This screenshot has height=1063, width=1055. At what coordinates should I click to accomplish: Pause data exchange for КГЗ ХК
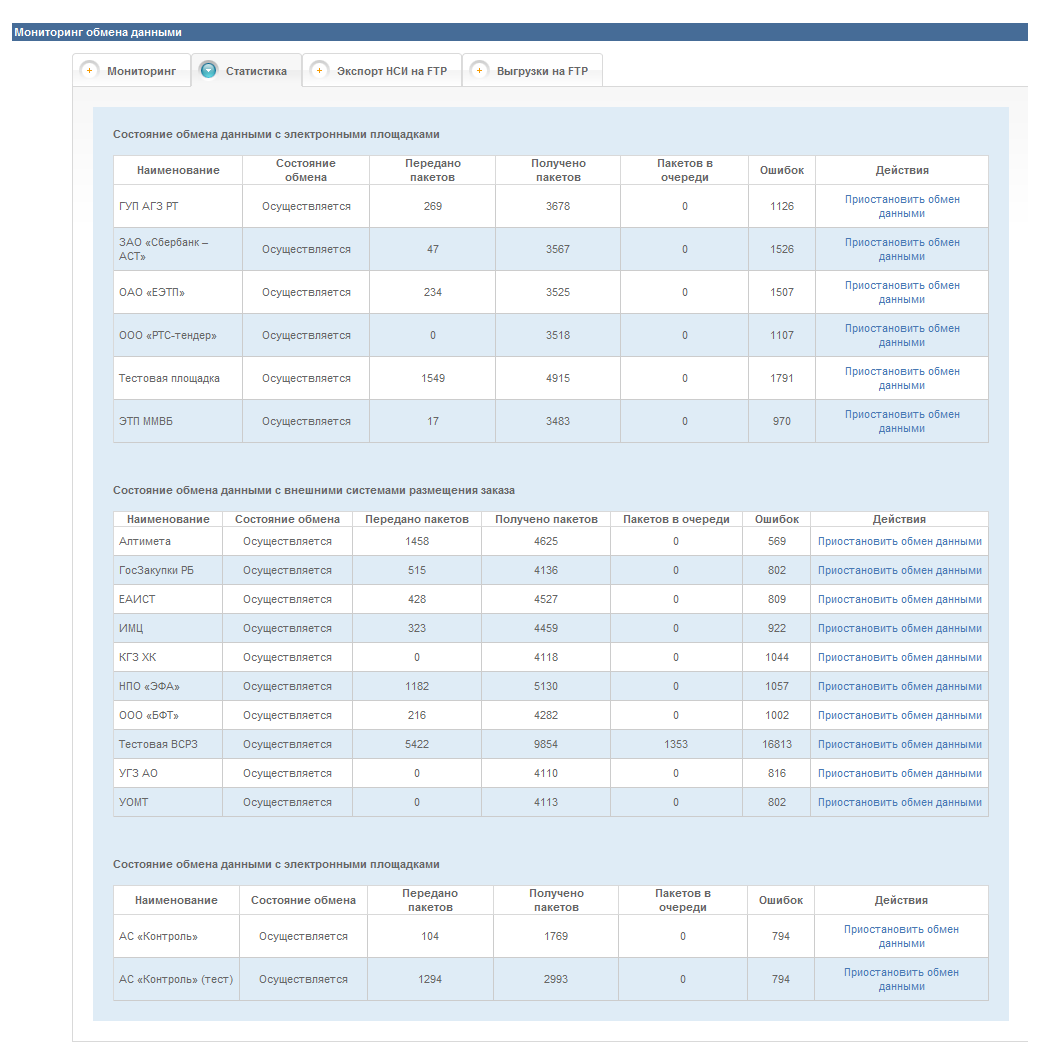(900, 658)
